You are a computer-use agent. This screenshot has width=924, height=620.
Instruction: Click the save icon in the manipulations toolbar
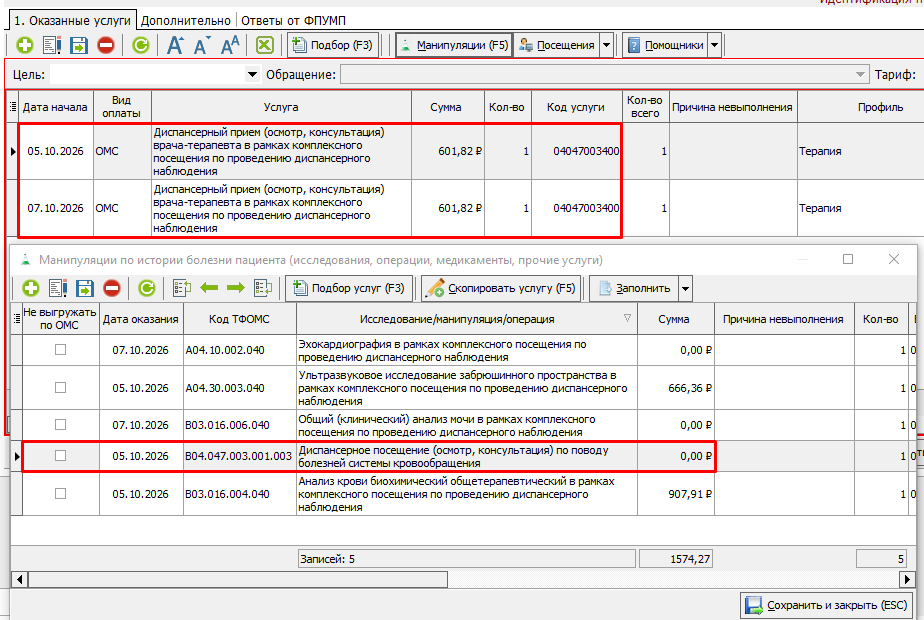point(85,288)
